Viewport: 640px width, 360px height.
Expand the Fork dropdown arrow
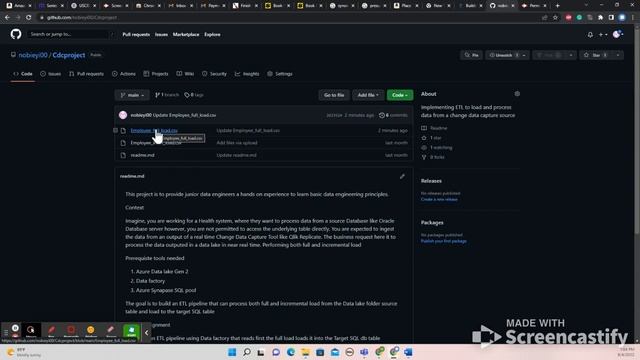point(571,55)
